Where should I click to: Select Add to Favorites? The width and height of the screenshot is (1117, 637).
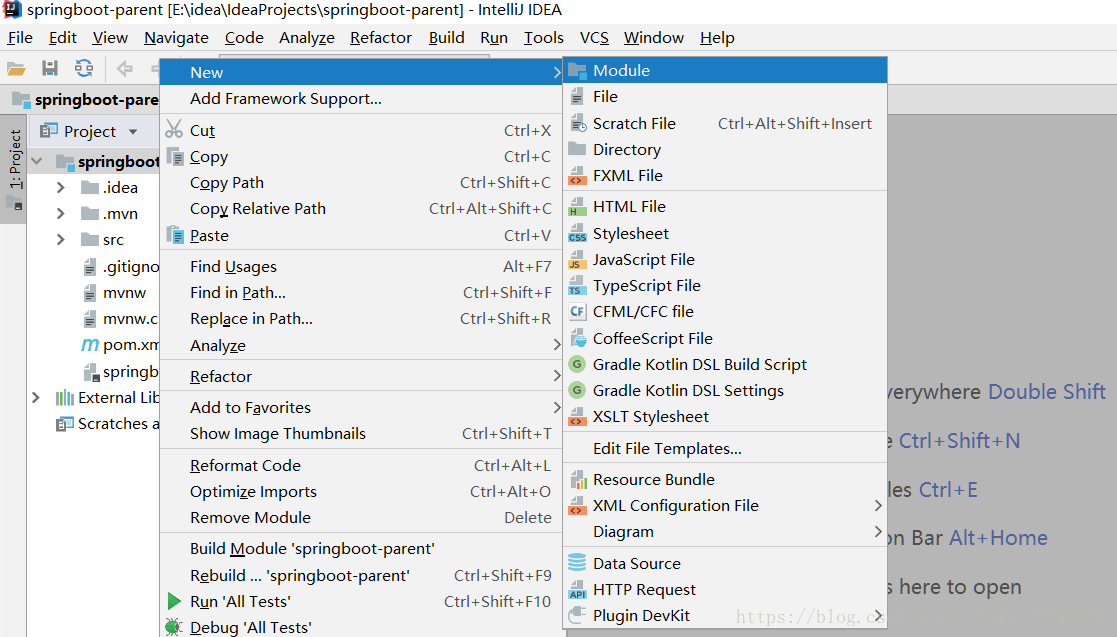361,408
